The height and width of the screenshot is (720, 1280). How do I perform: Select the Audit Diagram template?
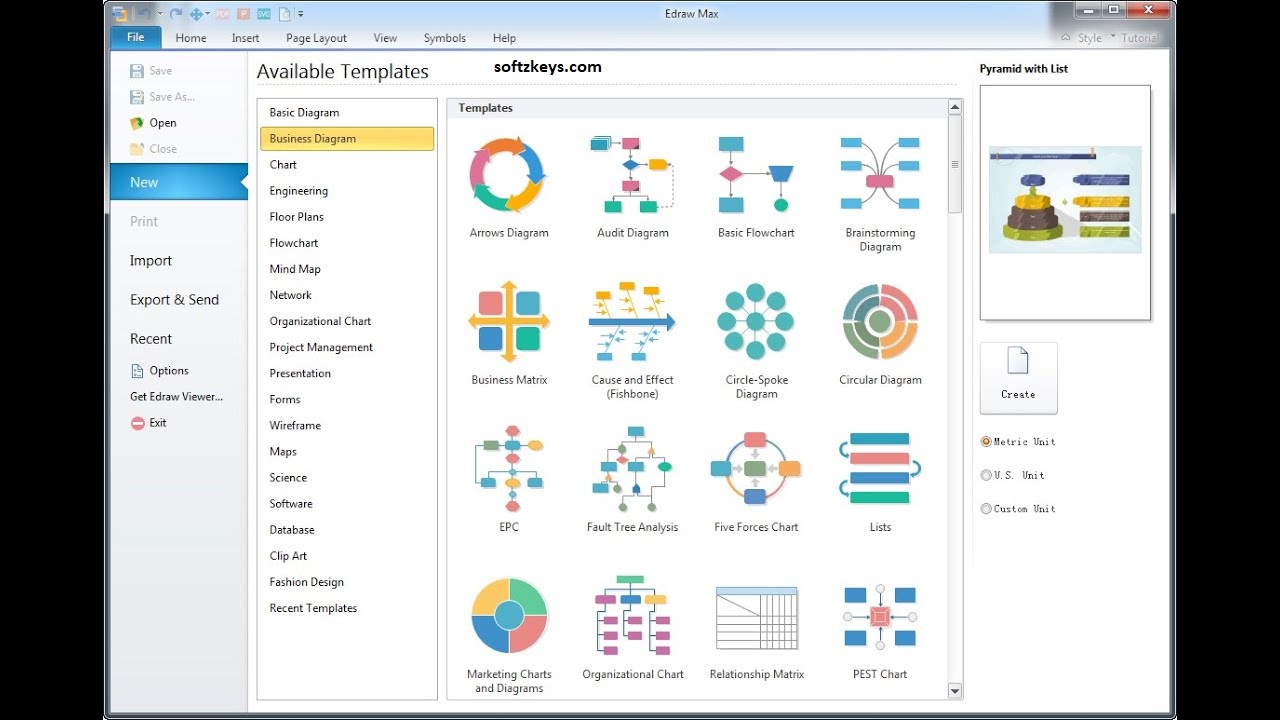pyautogui.click(x=633, y=186)
